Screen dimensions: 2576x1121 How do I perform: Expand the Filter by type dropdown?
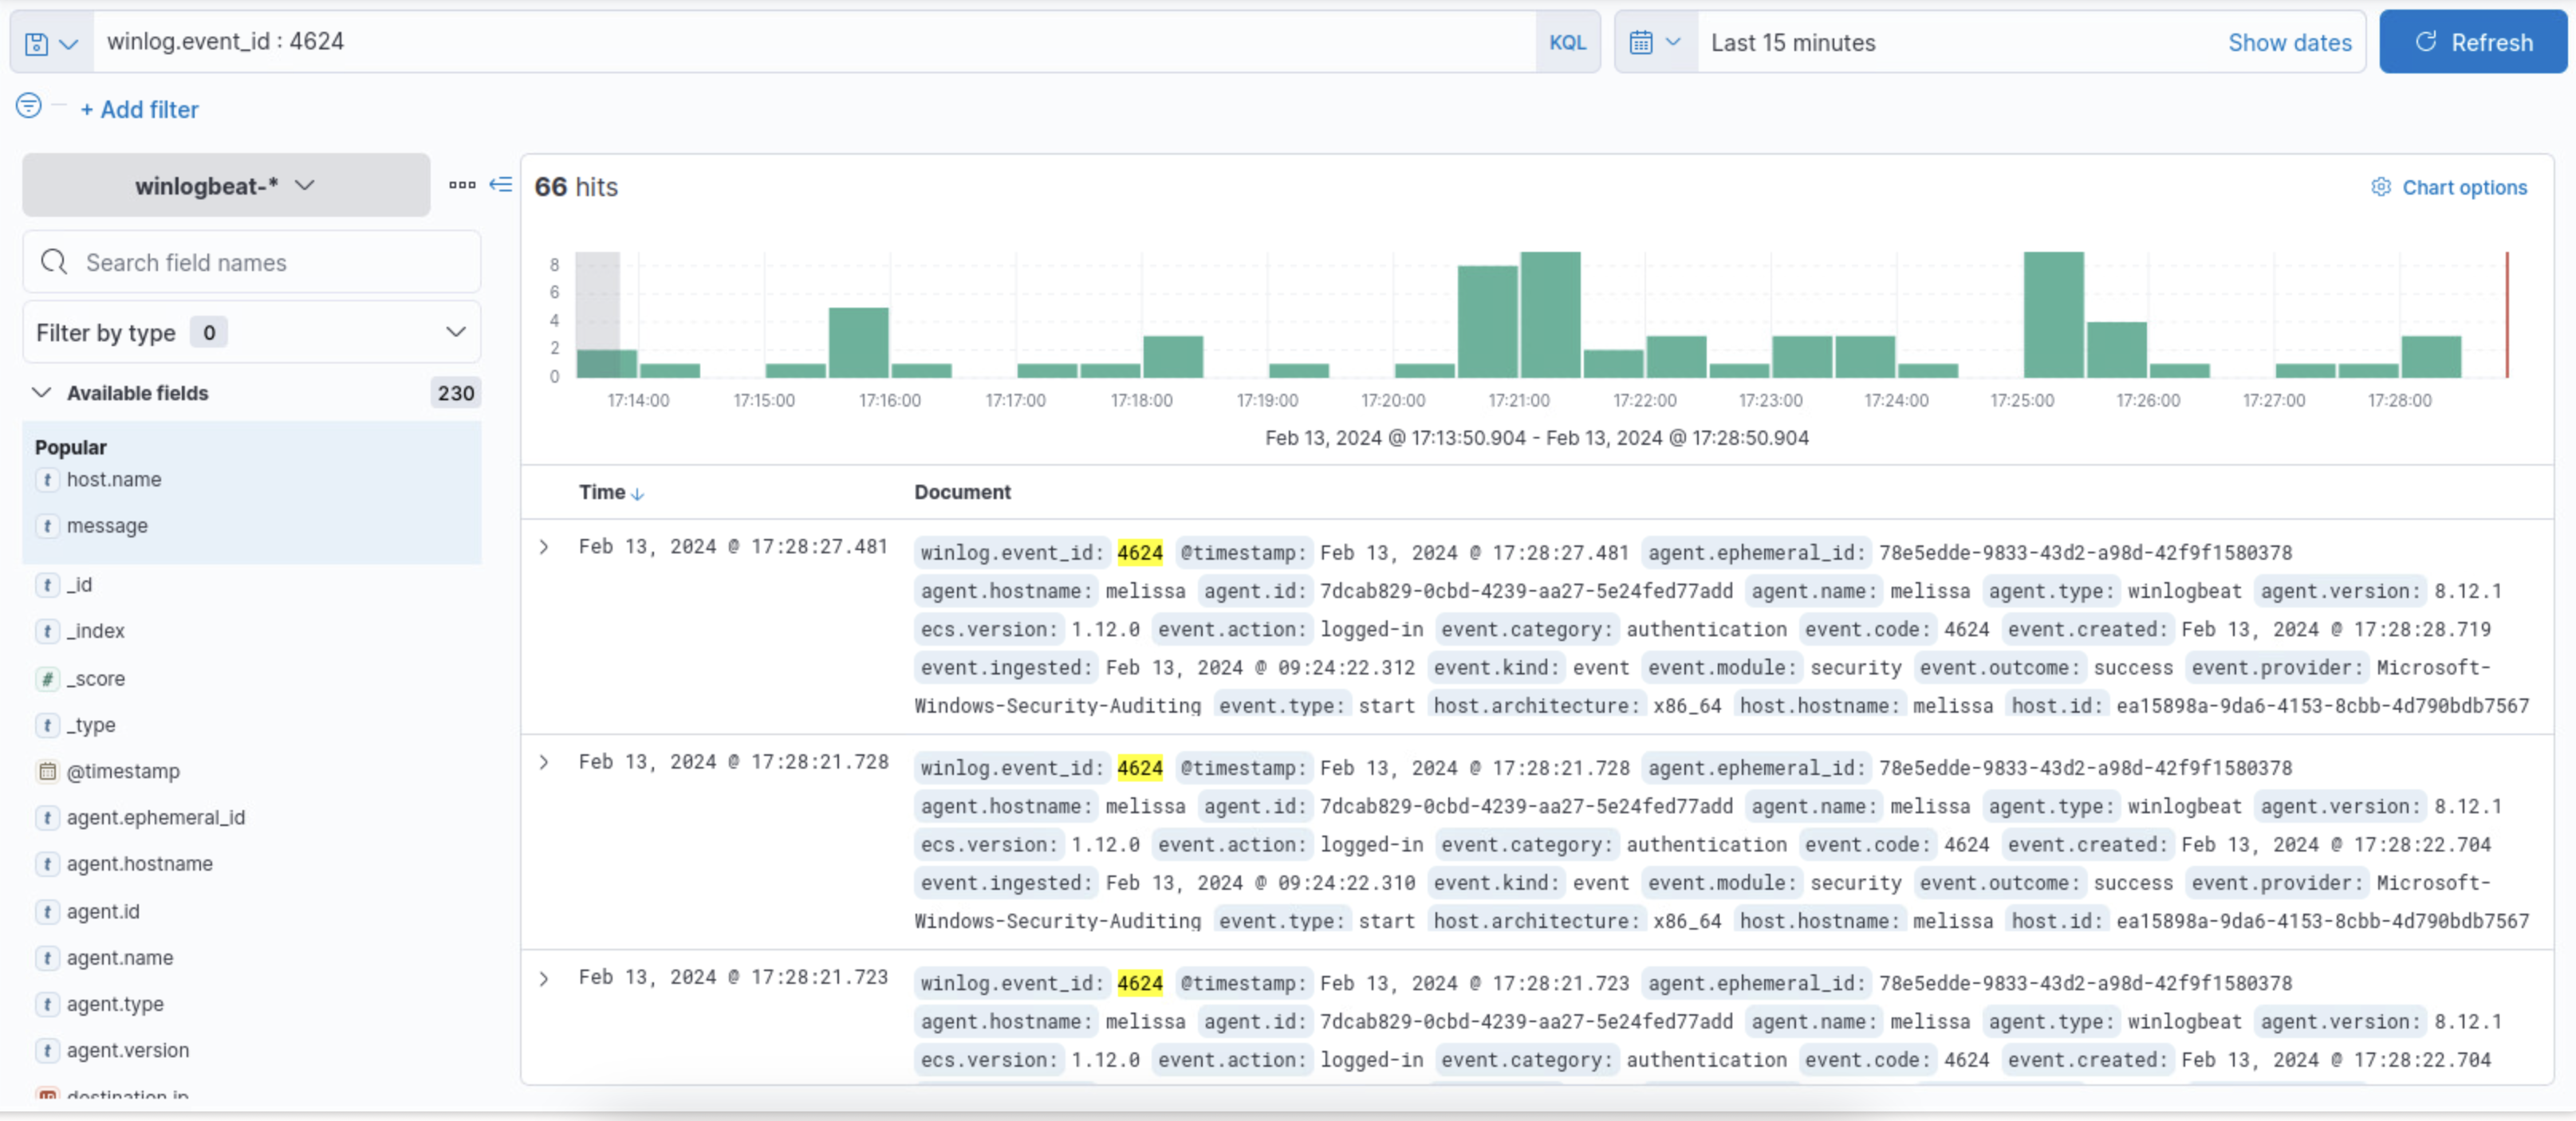tap(251, 332)
